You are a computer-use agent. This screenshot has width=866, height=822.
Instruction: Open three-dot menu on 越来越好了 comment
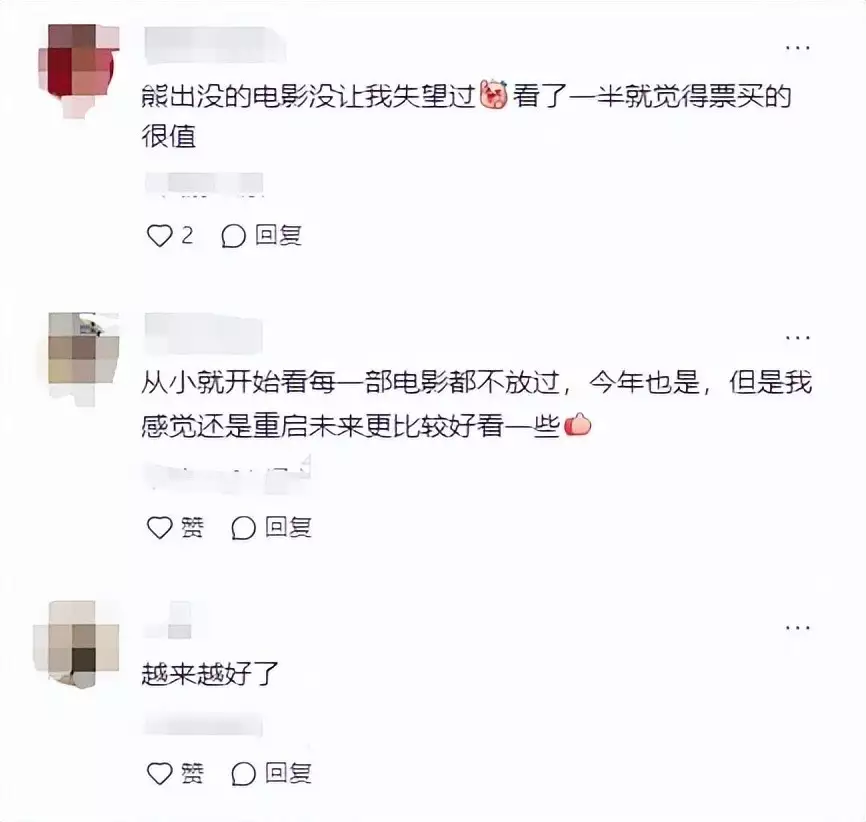(x=798, y=628)
